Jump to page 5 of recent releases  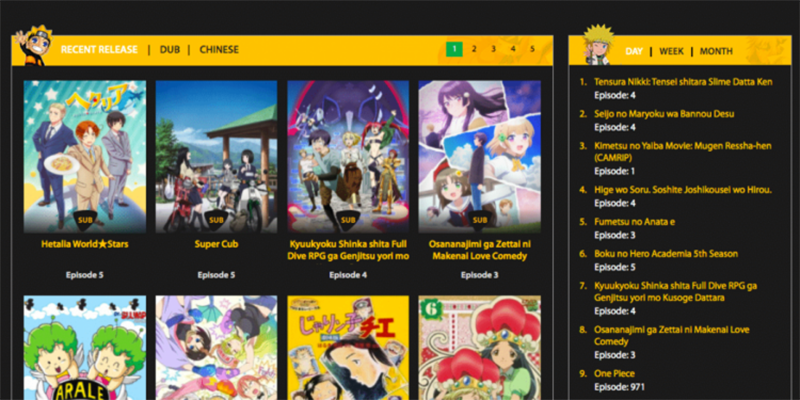pos(532,48)
